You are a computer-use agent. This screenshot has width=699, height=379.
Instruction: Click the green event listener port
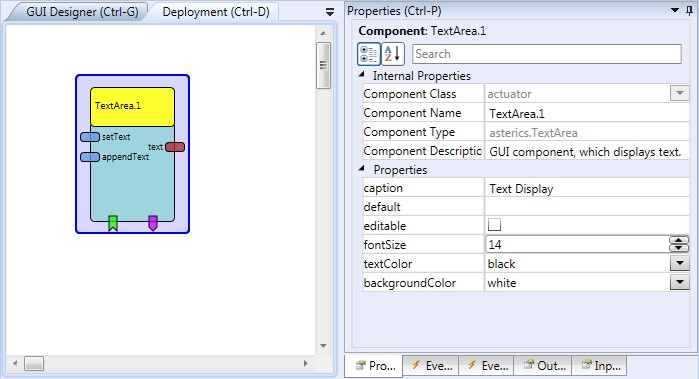point(113,223)
